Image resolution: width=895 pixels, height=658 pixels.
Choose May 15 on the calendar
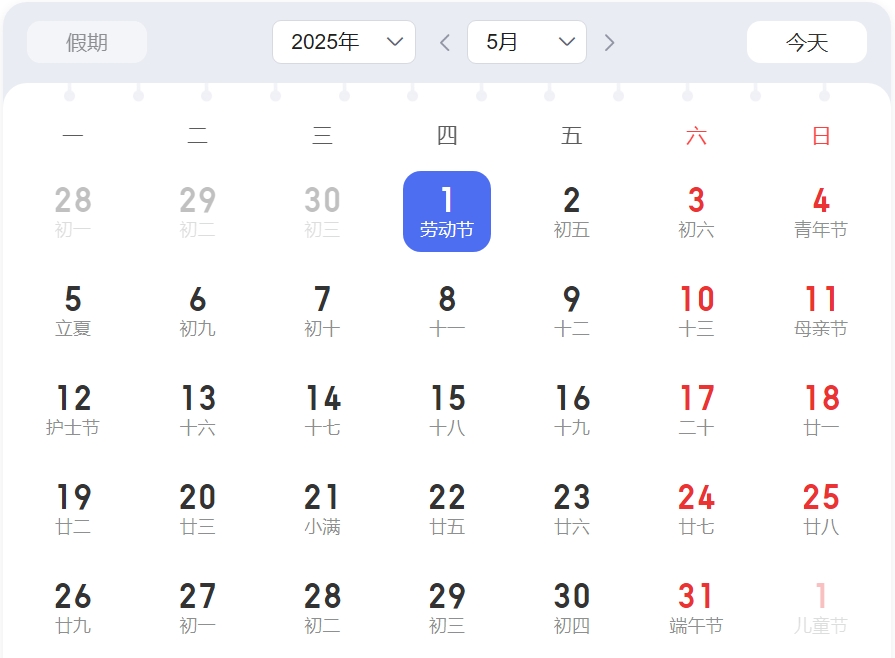coord(447,410)
